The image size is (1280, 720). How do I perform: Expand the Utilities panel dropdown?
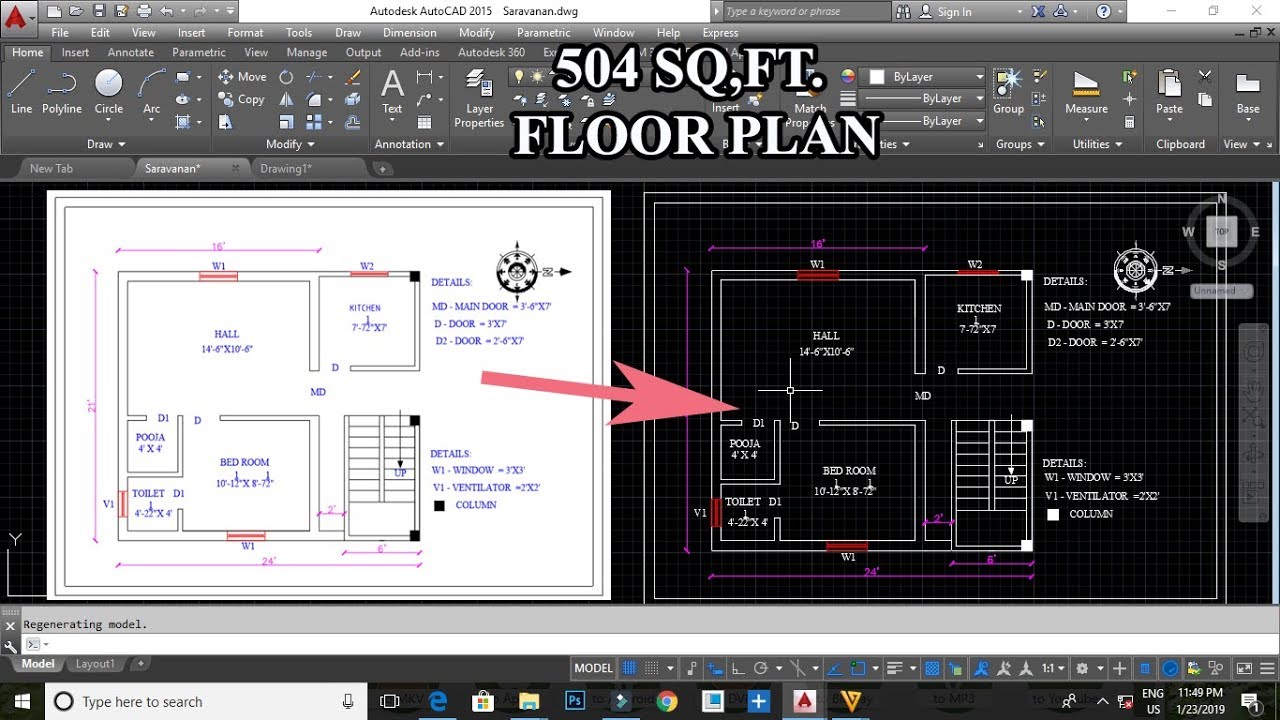1098,144
